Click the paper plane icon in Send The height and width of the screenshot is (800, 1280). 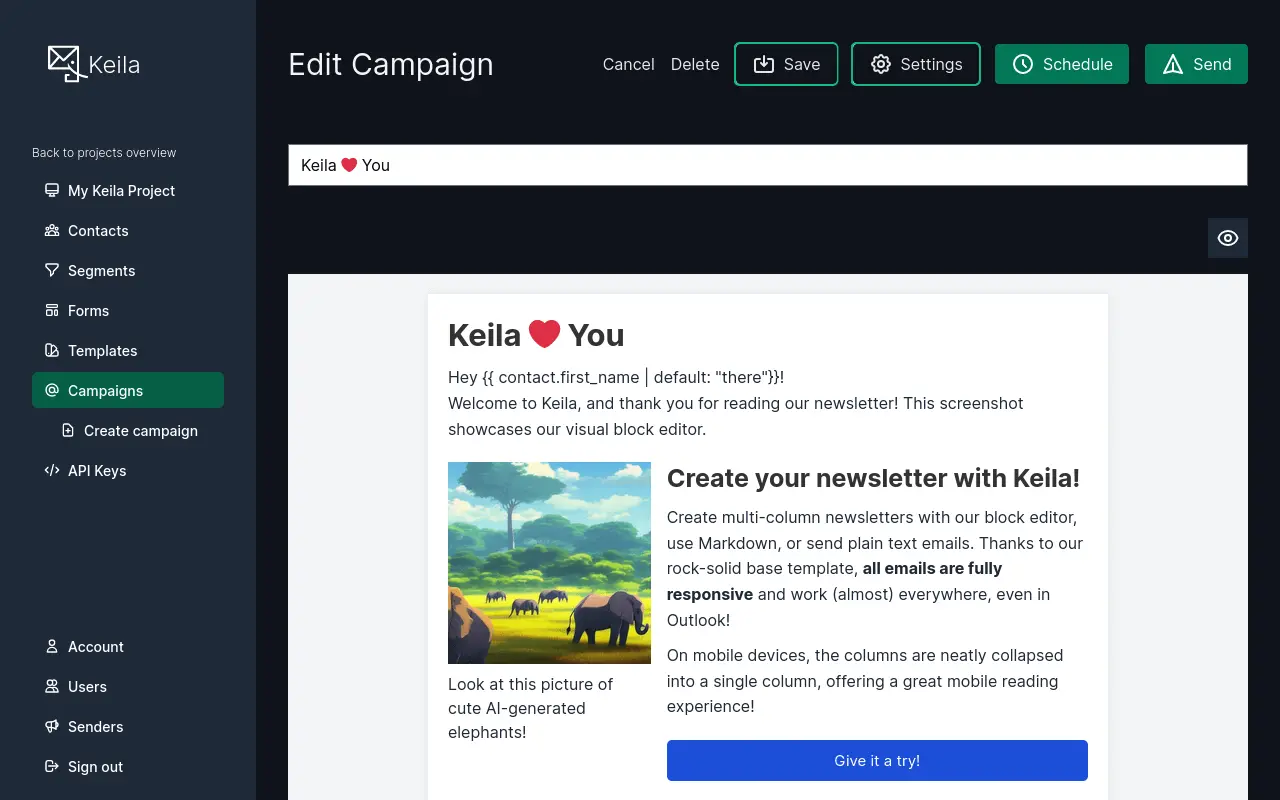(x=1173, y=64)
